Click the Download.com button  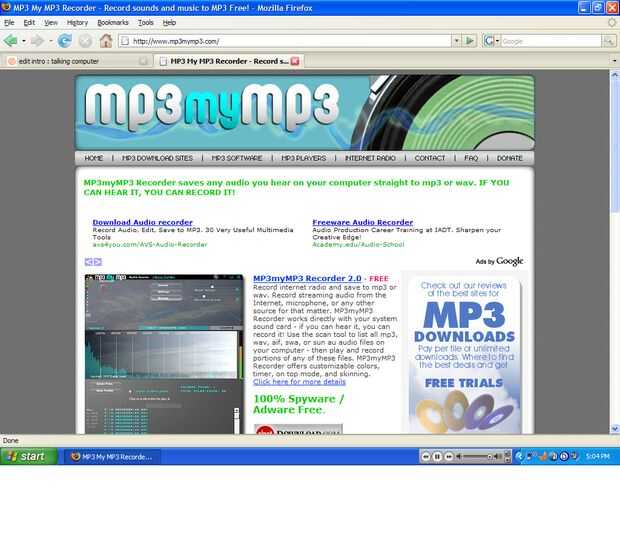[x=299, y=429]
